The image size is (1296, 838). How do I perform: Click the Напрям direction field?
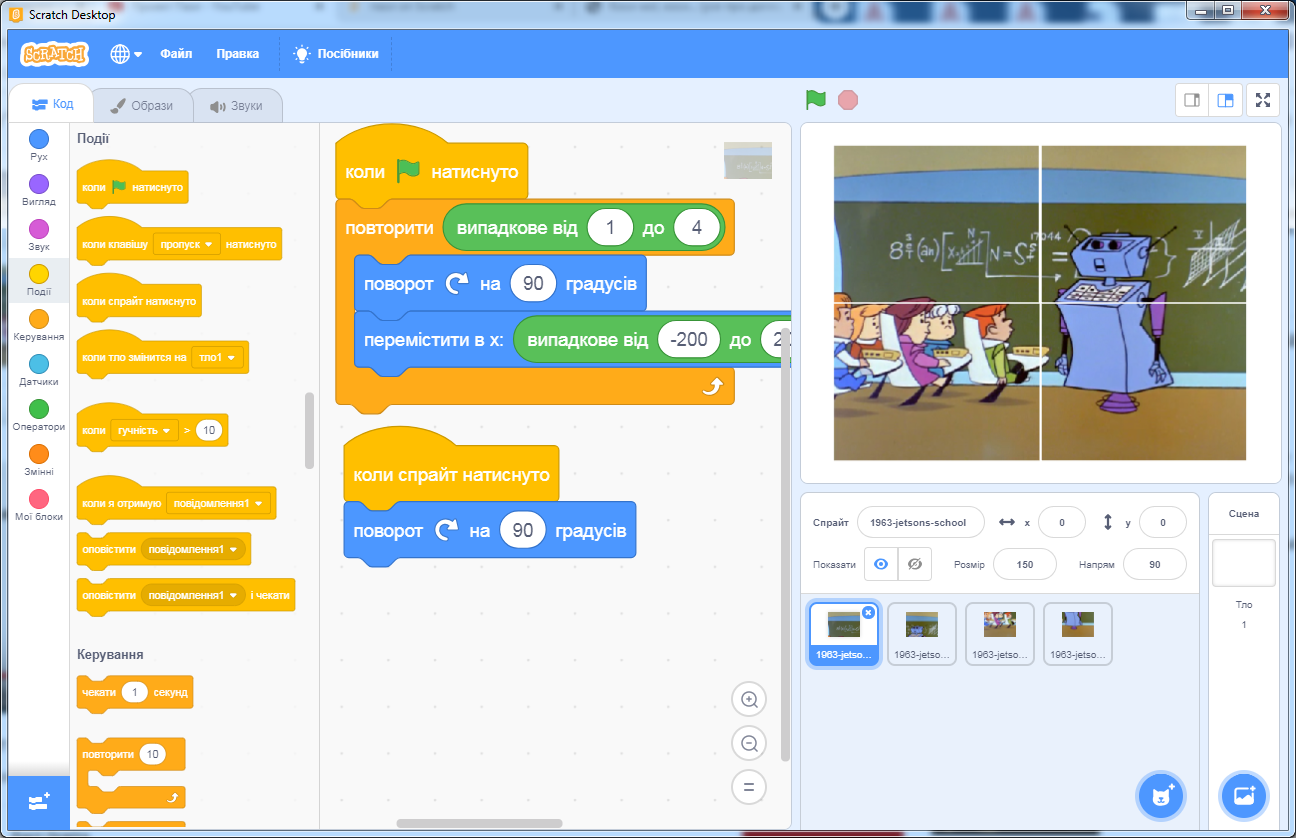1155,564
